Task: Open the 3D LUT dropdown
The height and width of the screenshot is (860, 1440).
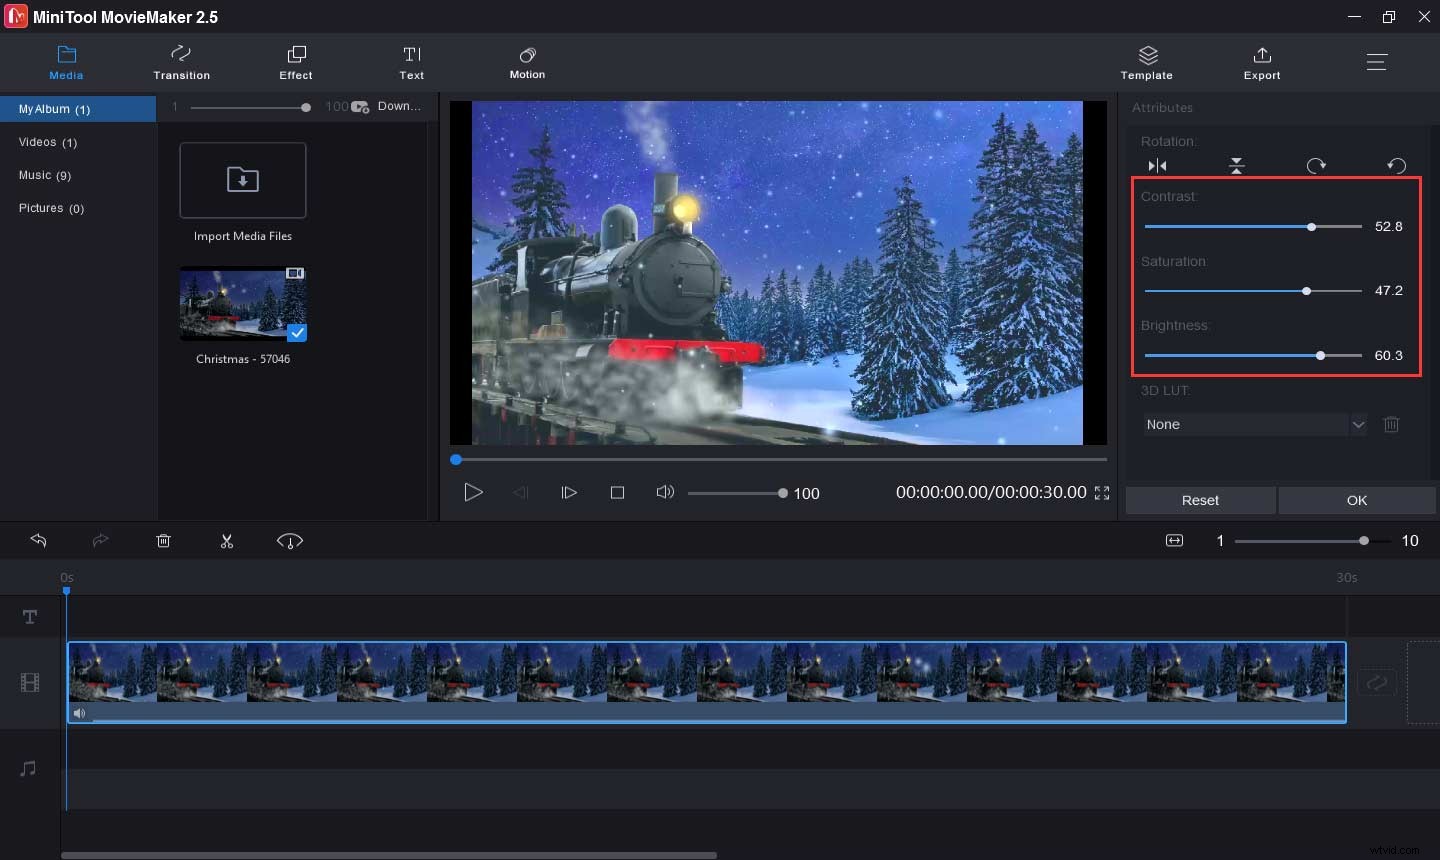Action: point(1359,424)
